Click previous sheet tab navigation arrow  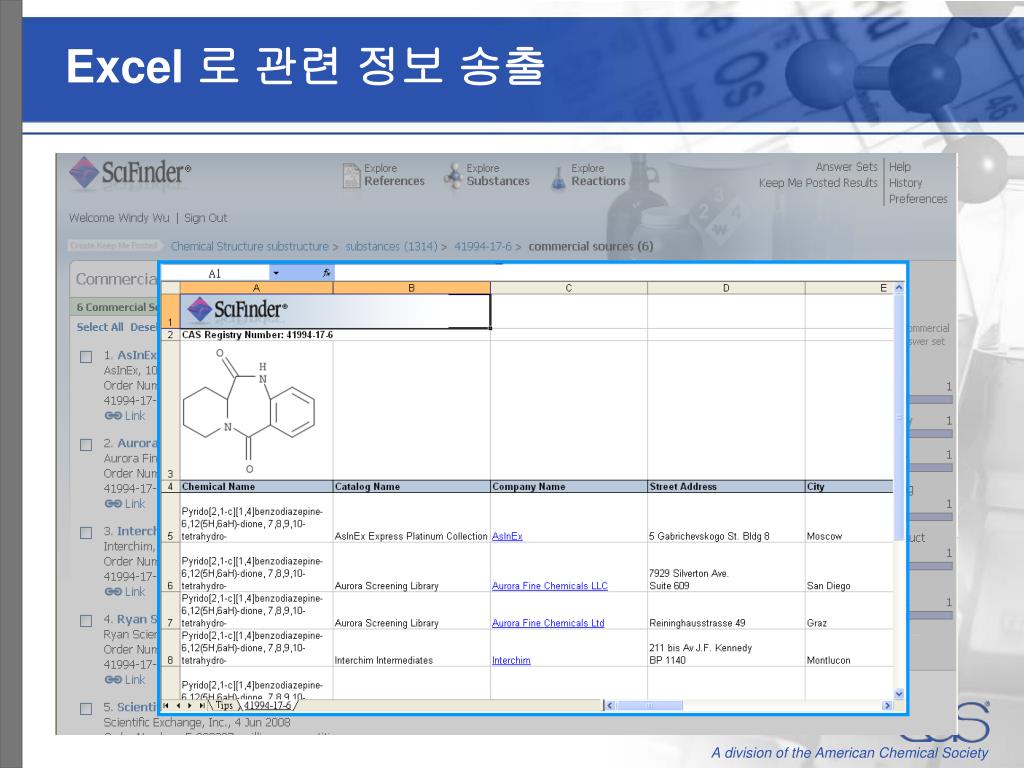click(x=178, y=706)
